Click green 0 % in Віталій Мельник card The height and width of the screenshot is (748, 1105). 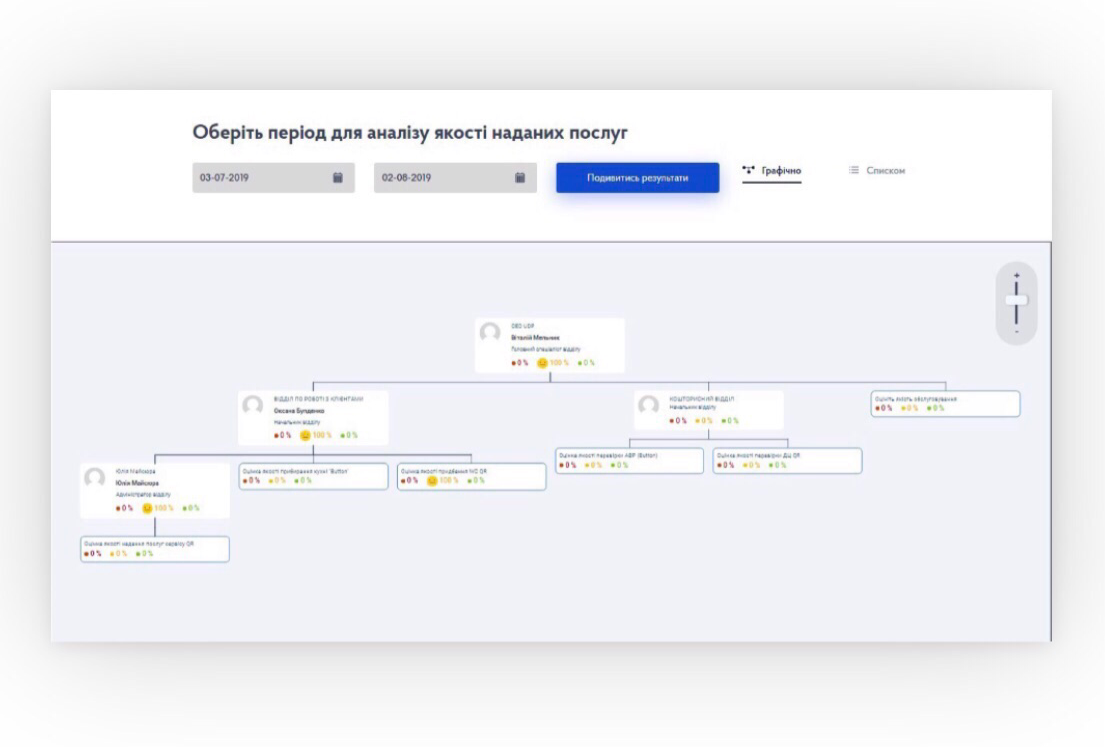(x=586, y=363)
